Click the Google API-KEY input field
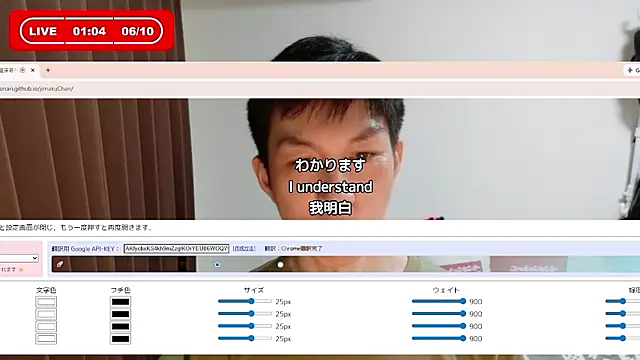Image resolution: width=640 pixels, height=360 pixels. pos(176,249)
